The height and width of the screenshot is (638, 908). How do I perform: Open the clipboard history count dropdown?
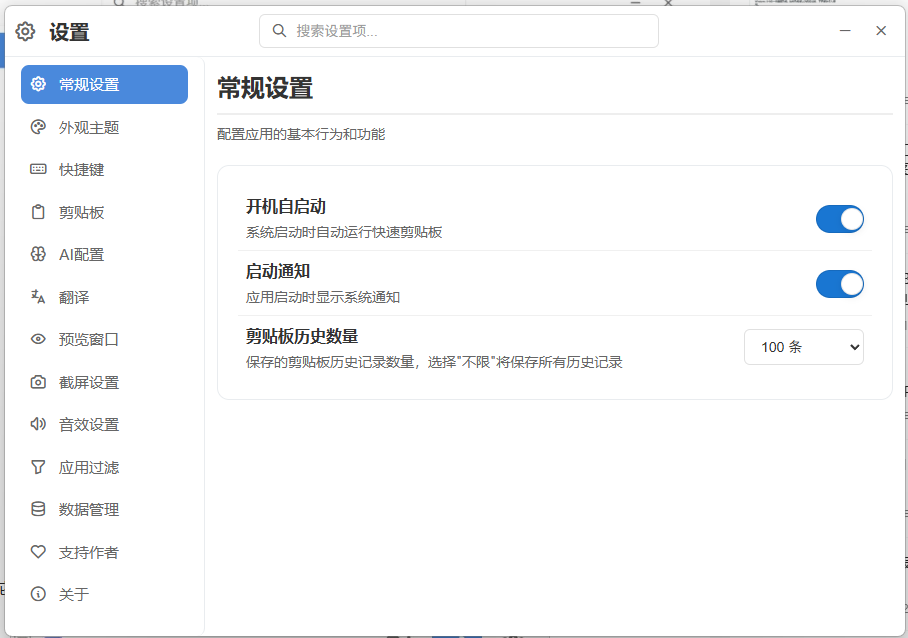[804, 347]
